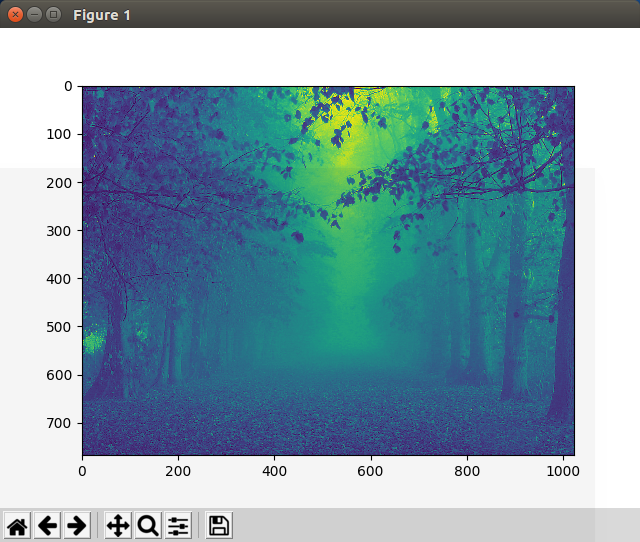The height and width of the screenshot is (542, 640).
Task: Minimize the Figure 1 window
Action: tap(35, 15)
